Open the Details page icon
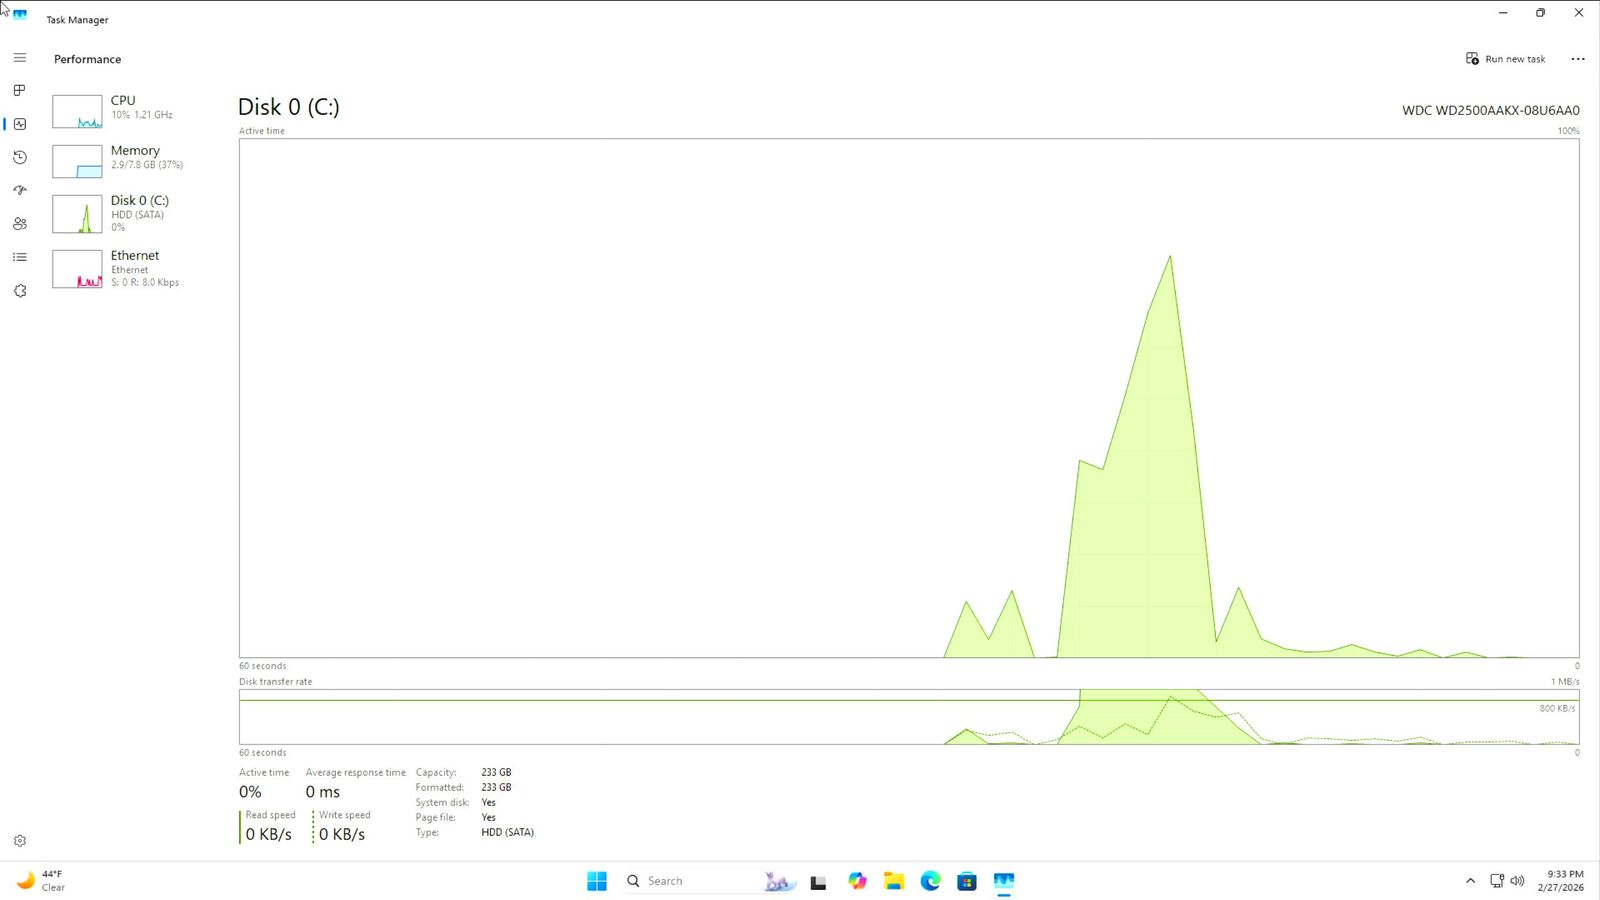This screenshot has height=900, width=1600. 20,257
